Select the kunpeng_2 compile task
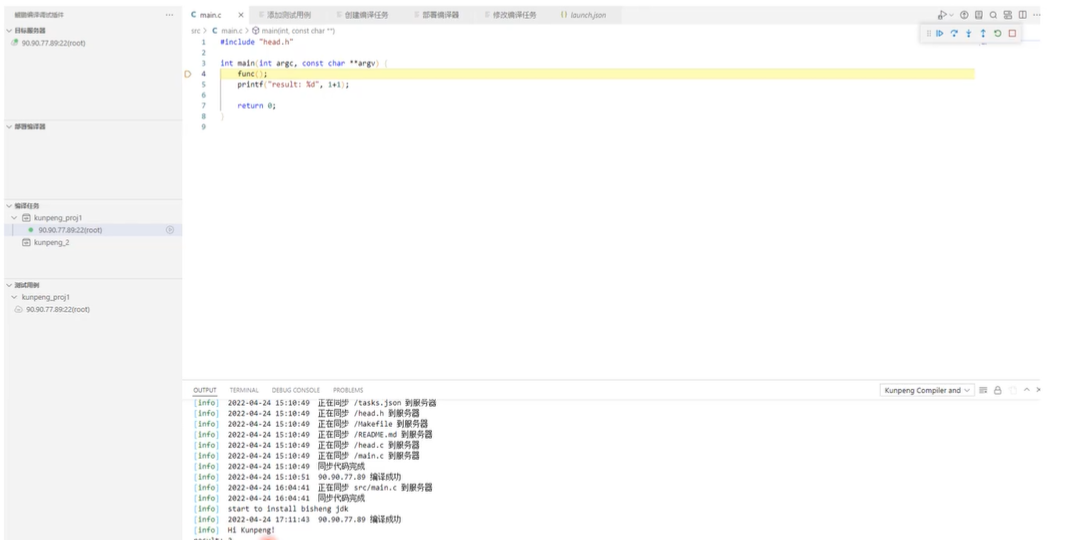Image resolution: width=1078 pixels, height=540 pixels. click(52, 242)
